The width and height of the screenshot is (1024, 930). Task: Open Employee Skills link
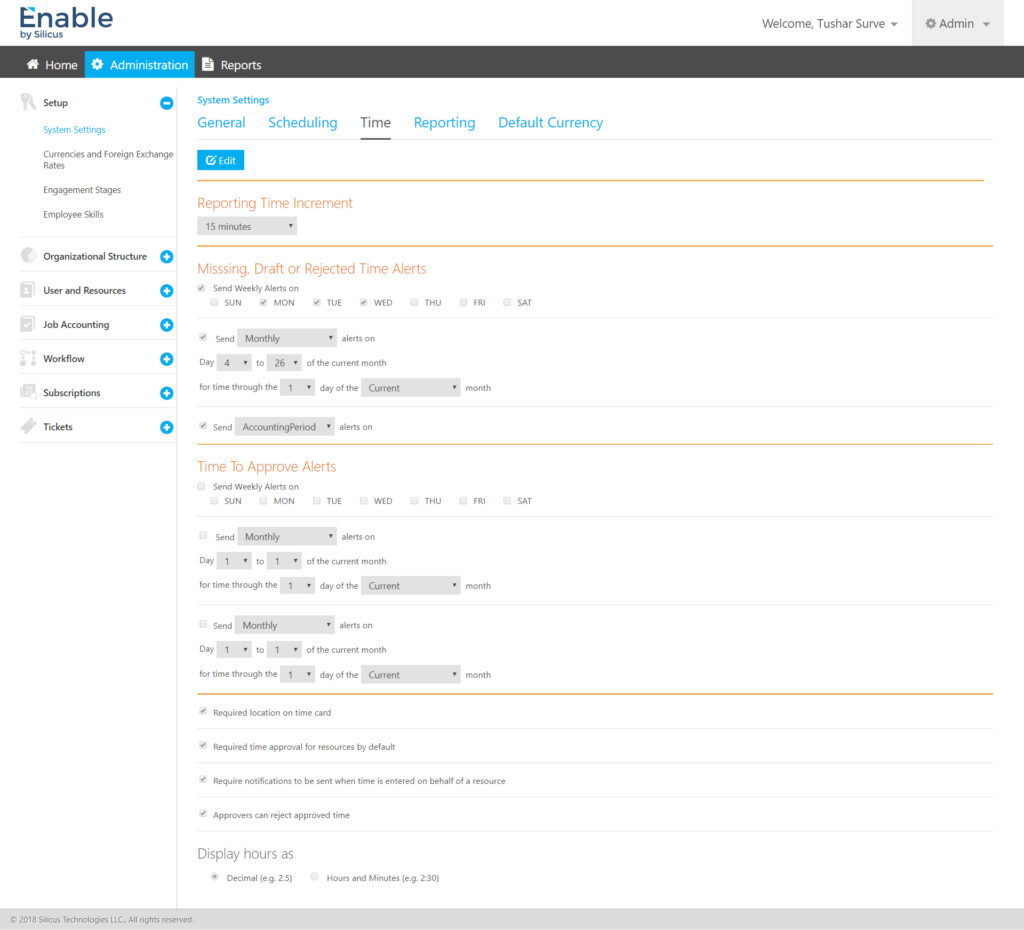coord(73,214)
